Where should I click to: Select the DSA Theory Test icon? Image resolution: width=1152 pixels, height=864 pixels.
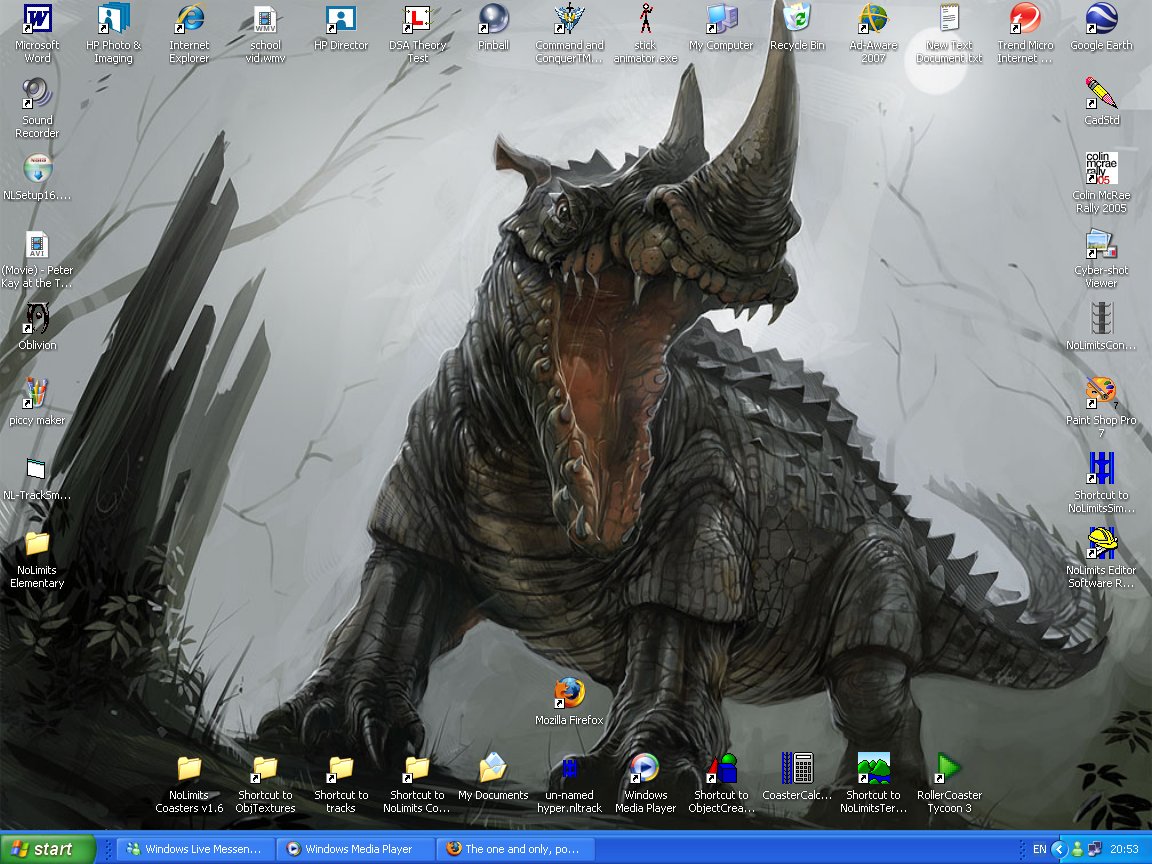coord(417,20)
